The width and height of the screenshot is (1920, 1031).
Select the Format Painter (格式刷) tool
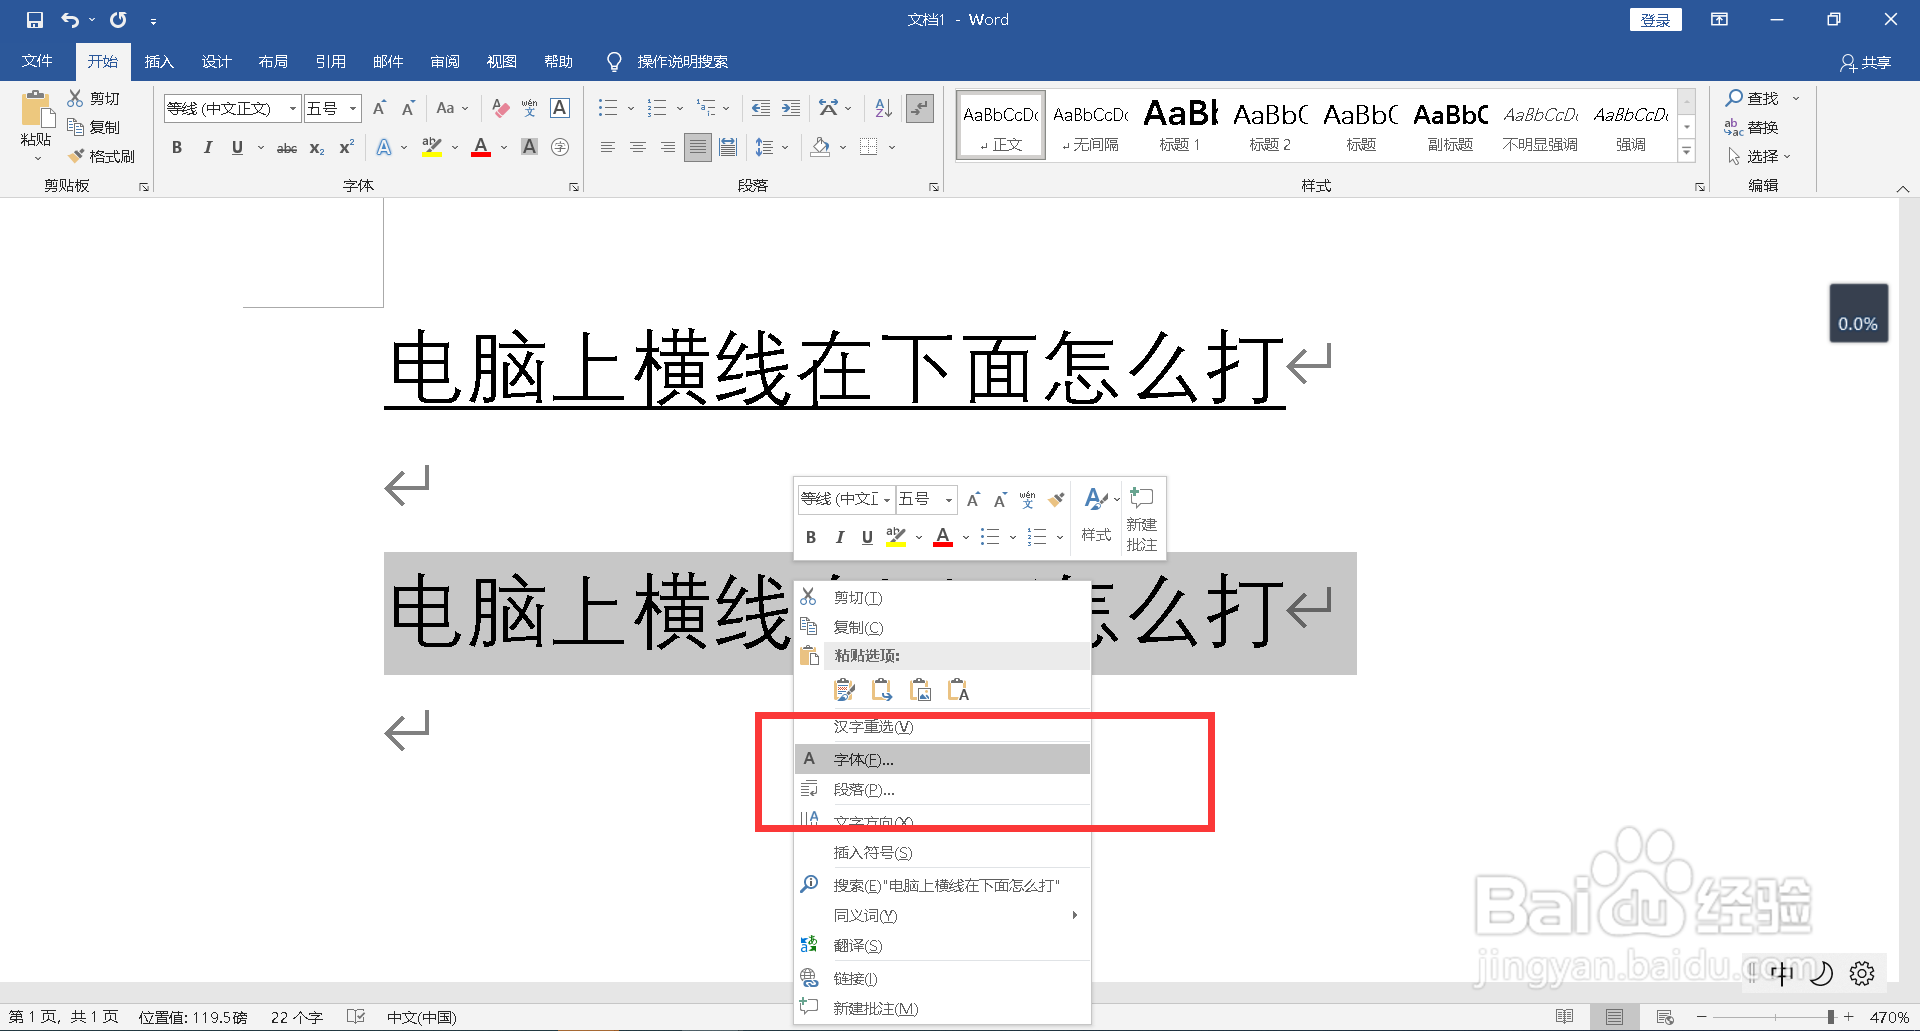pos(103,156)
